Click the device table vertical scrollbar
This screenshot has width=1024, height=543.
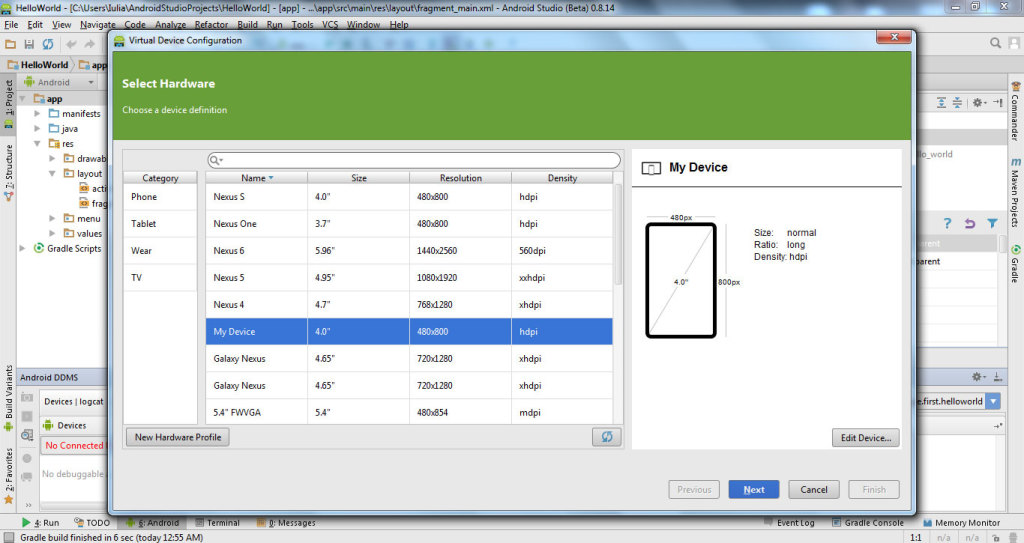pos(618,235)
